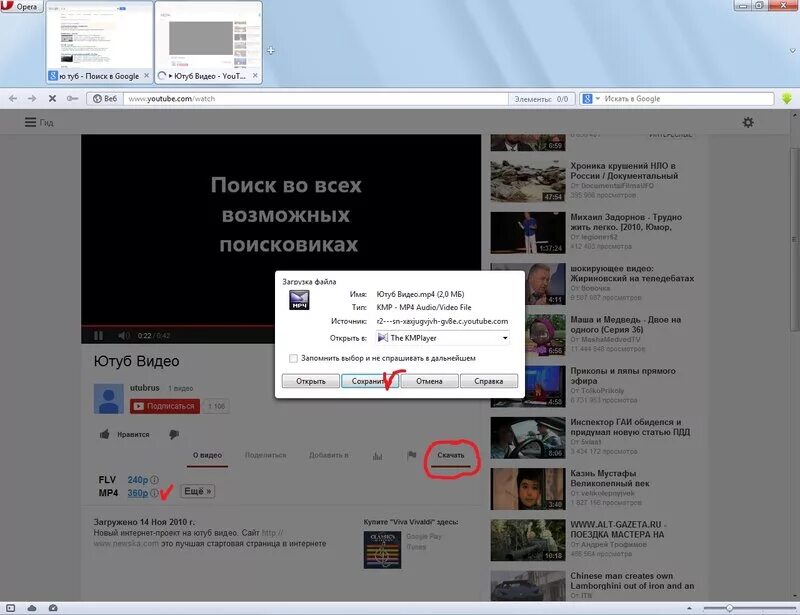Open Михаил Задорнов video title
This screenshot has width=800, height=615.
(626, 222)
